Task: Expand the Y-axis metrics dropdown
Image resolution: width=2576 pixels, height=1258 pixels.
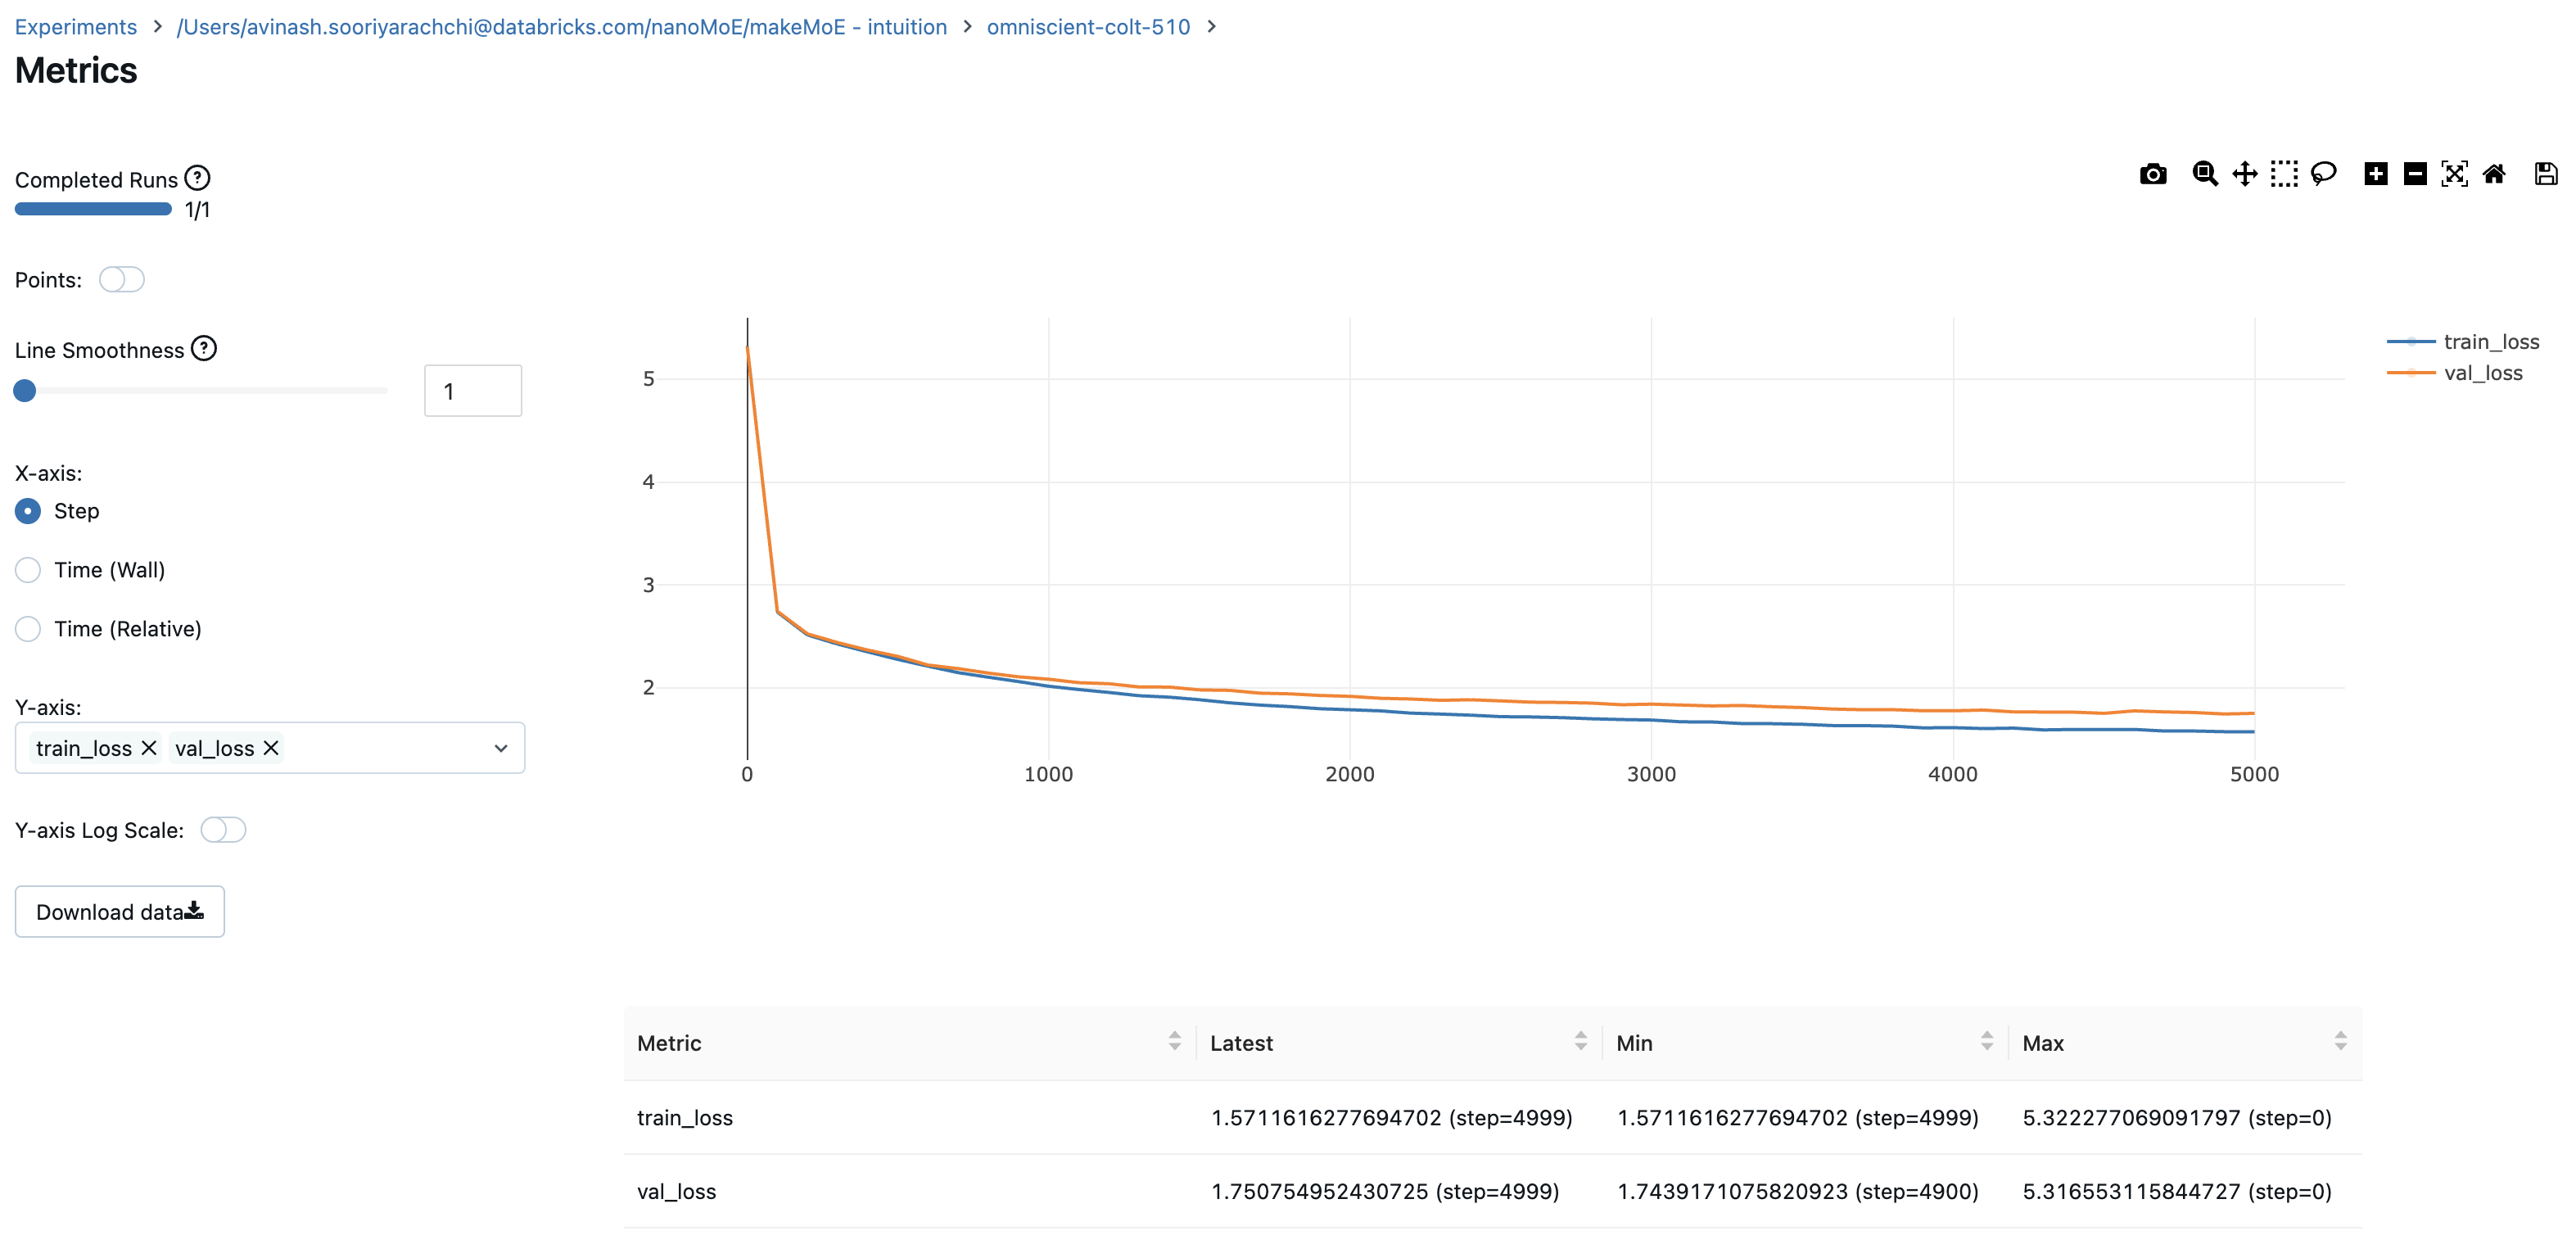Action: point(501,748)
